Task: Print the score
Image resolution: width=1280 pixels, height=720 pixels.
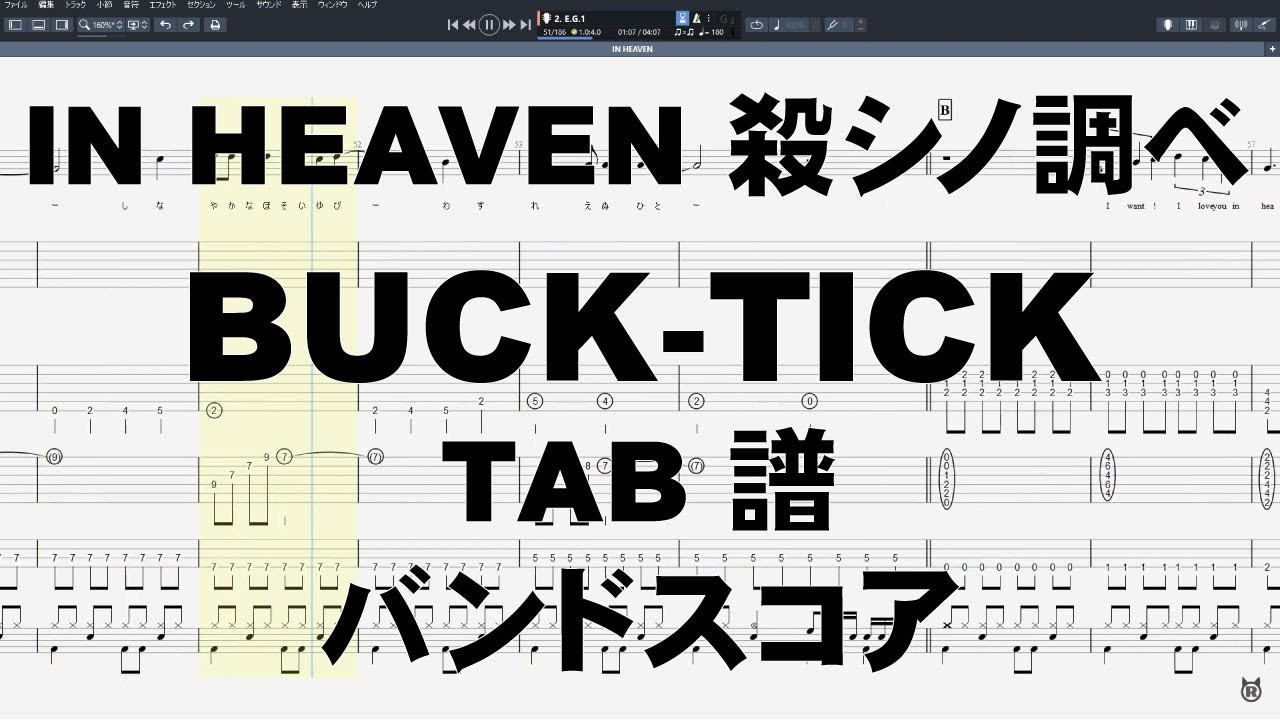Action: coord(214,24)
